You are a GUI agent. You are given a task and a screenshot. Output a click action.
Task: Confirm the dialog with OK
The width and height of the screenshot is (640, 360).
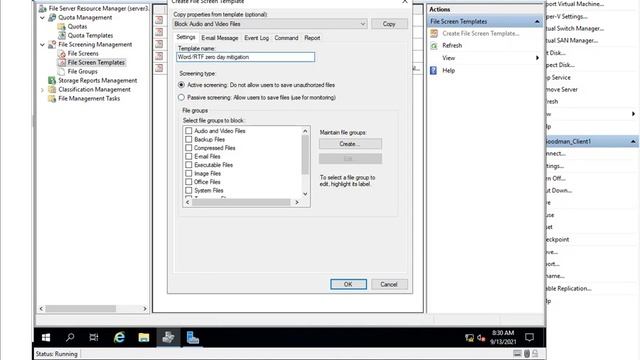point(348,284)
